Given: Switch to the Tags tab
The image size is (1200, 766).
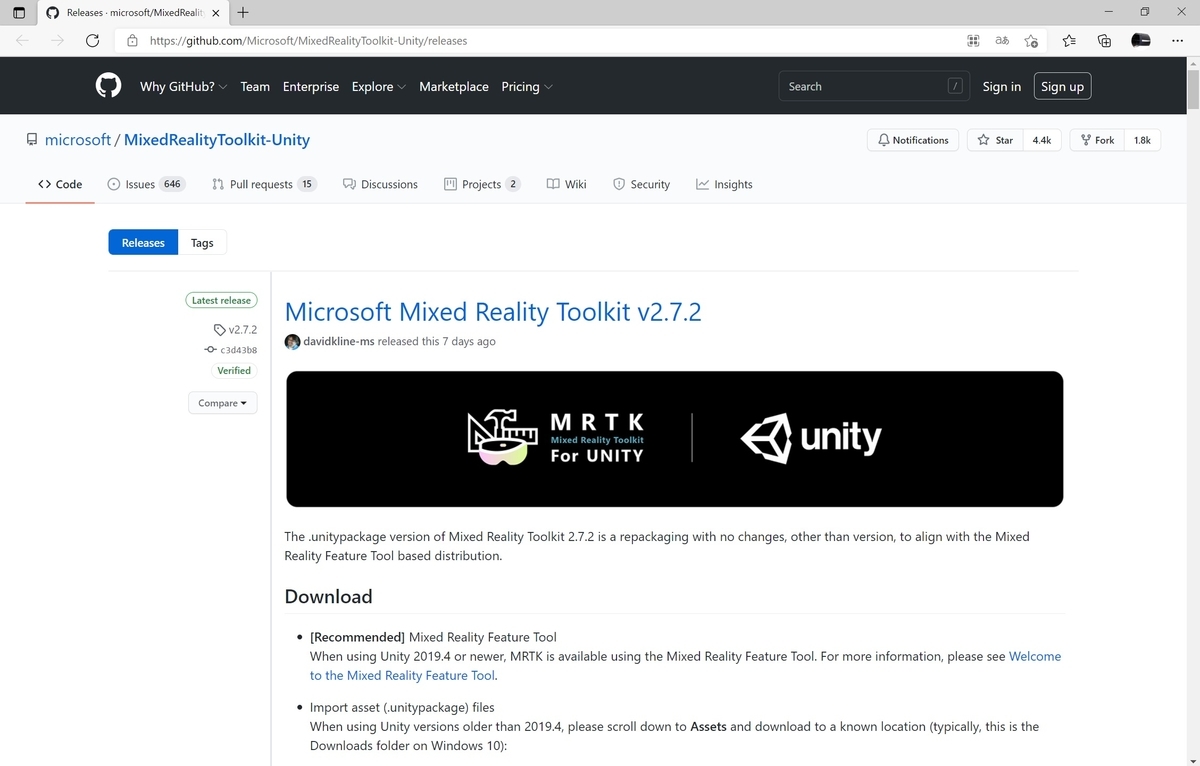Looking at the screenshot, I should point(202,242).
